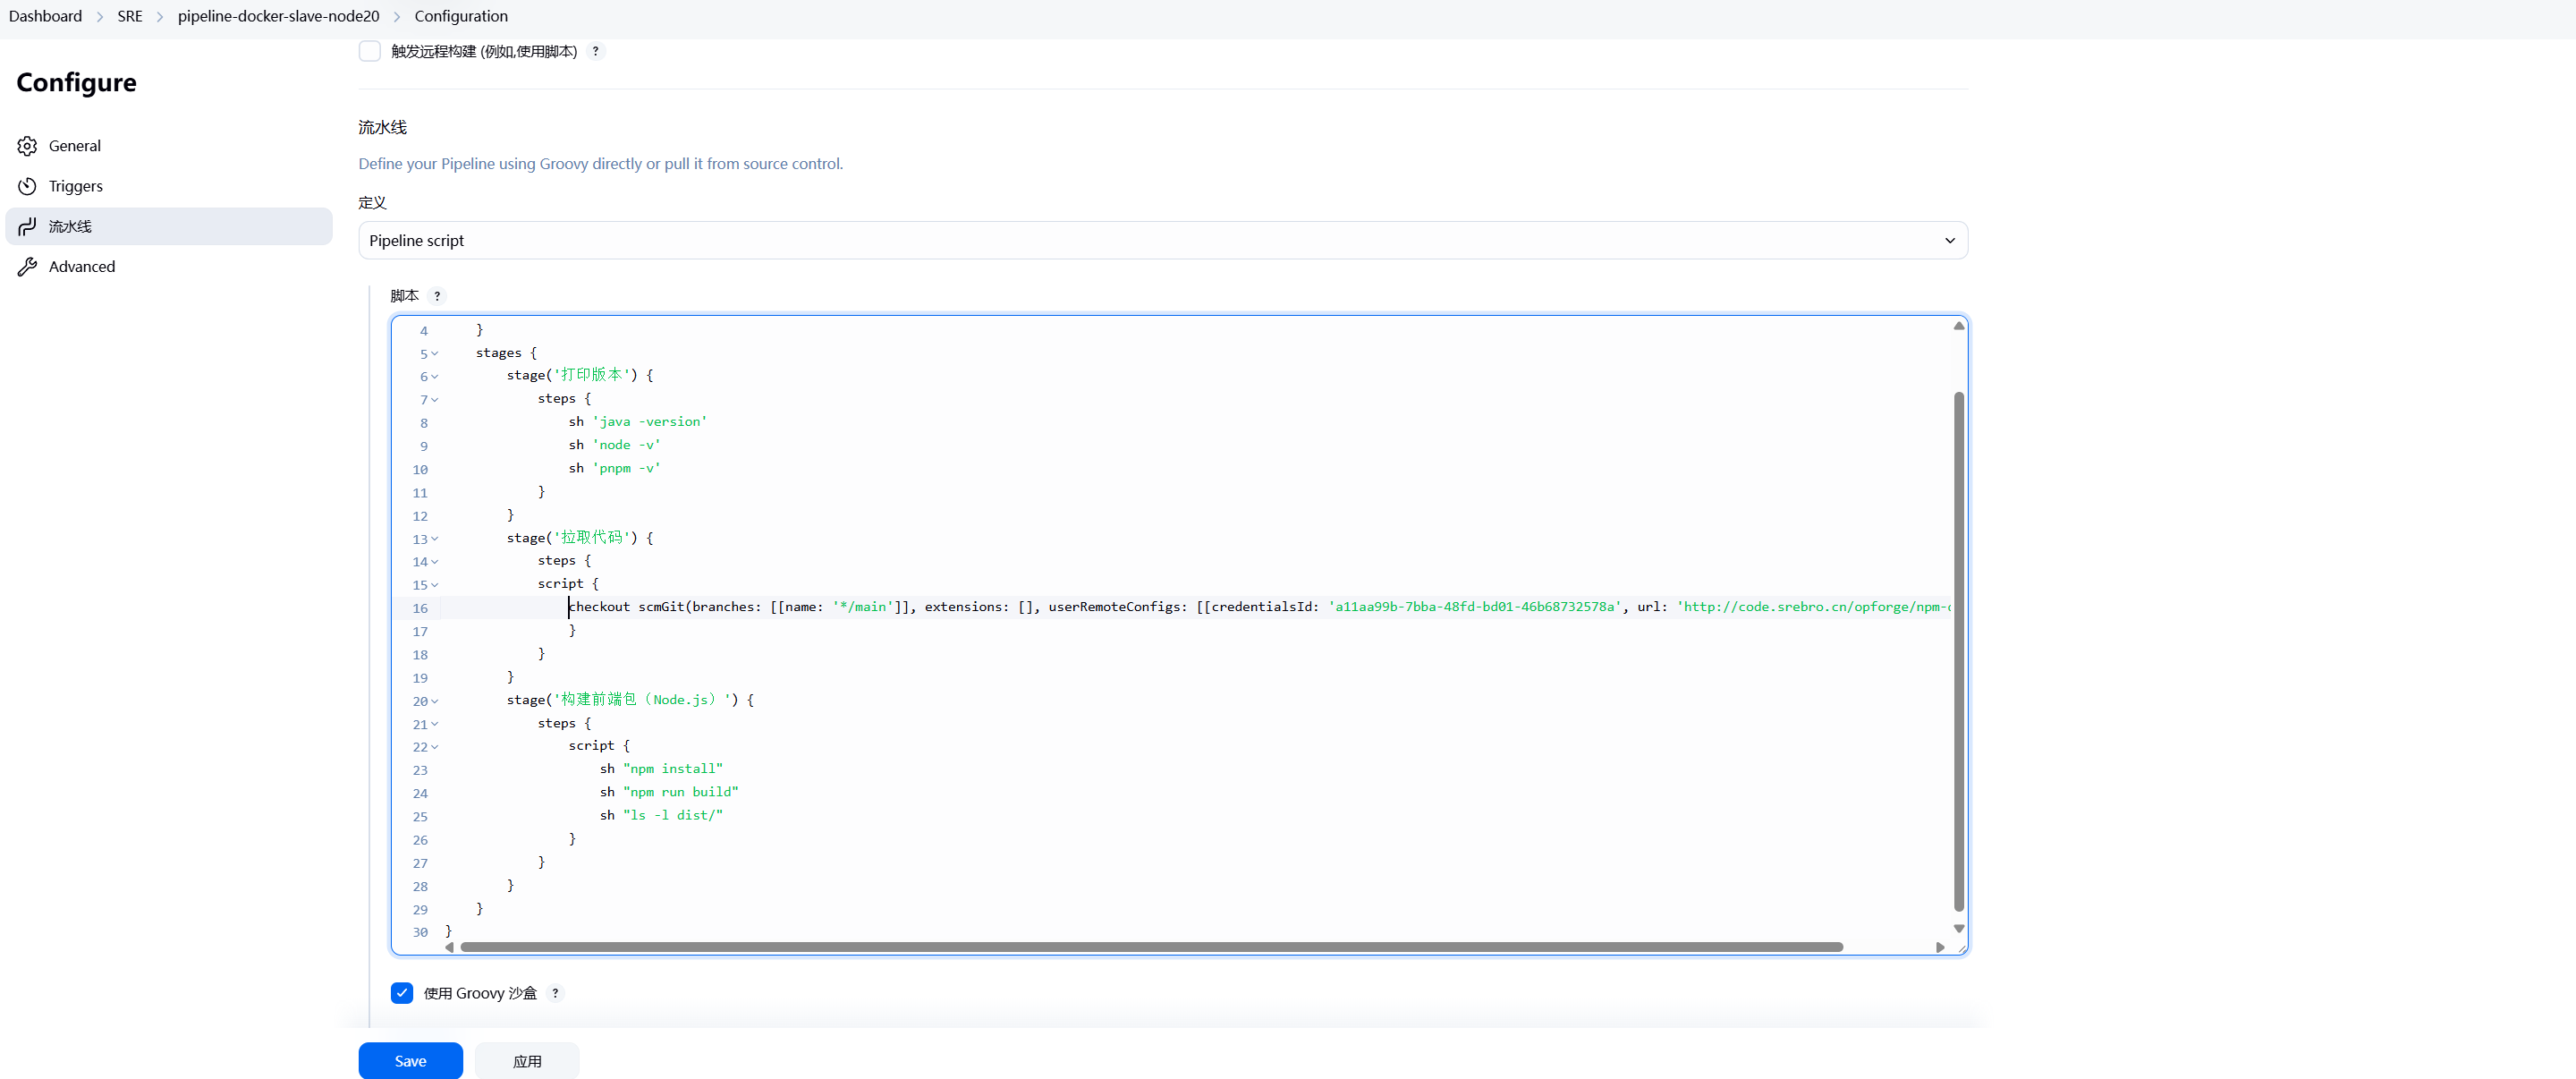Go to Dashboard breadcrumb

point(45,16)
